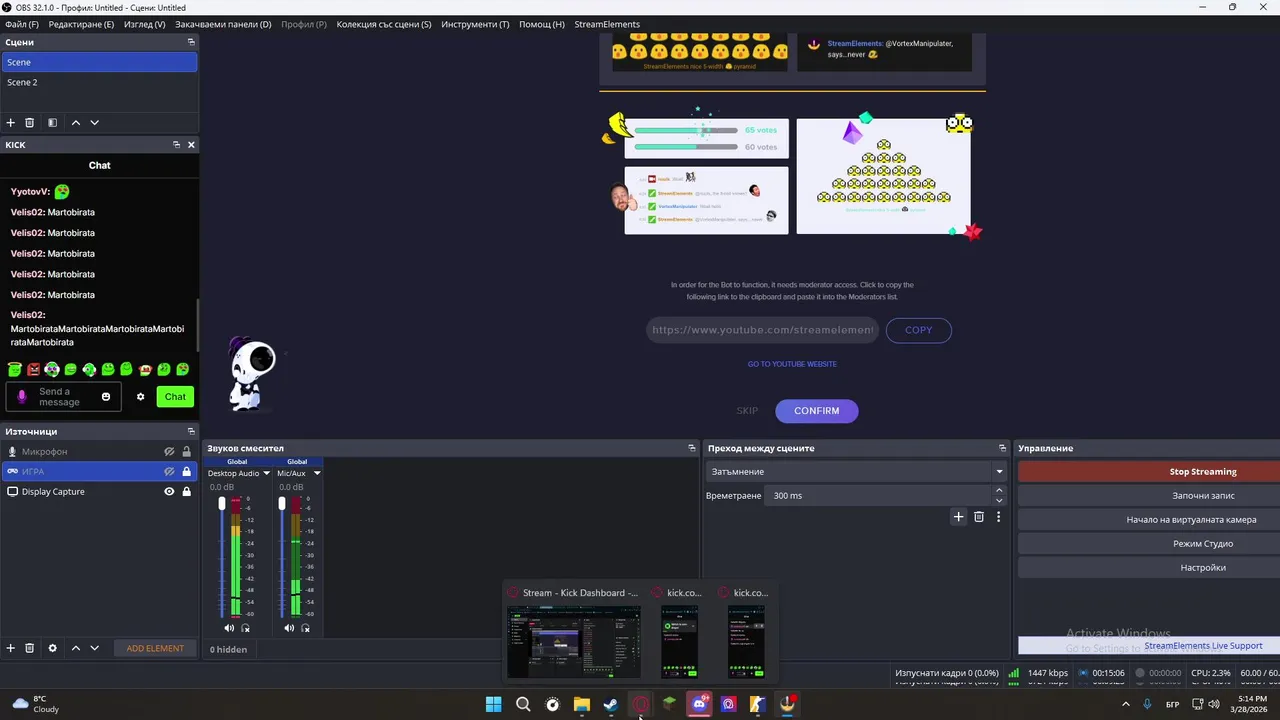Decrease transition duration stepper down

(999, 500)
